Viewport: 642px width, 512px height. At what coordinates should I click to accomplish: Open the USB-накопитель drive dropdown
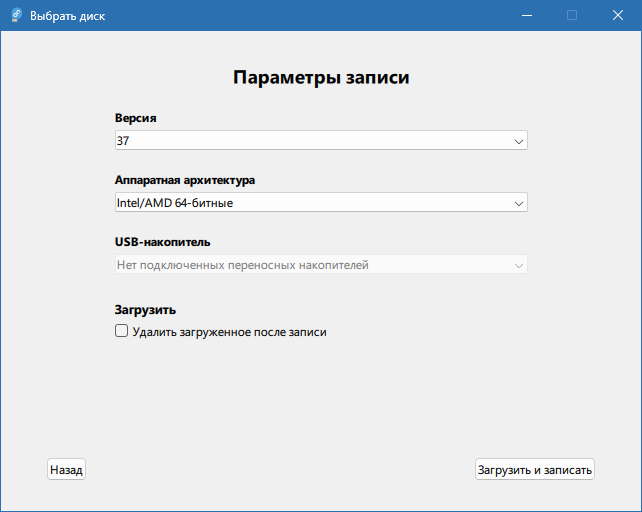pyautogui.click(x=321, y=265)
